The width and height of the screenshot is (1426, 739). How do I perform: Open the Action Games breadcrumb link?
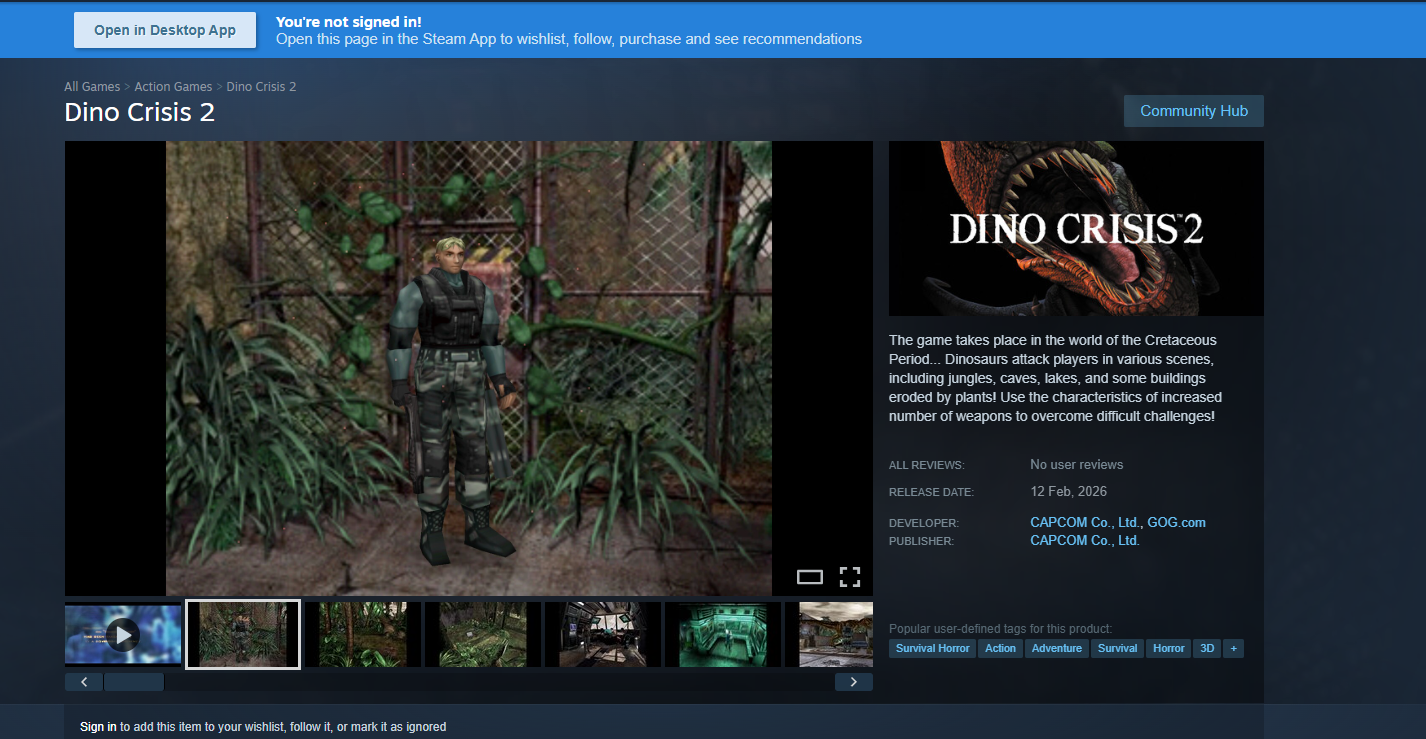point(173,87)
